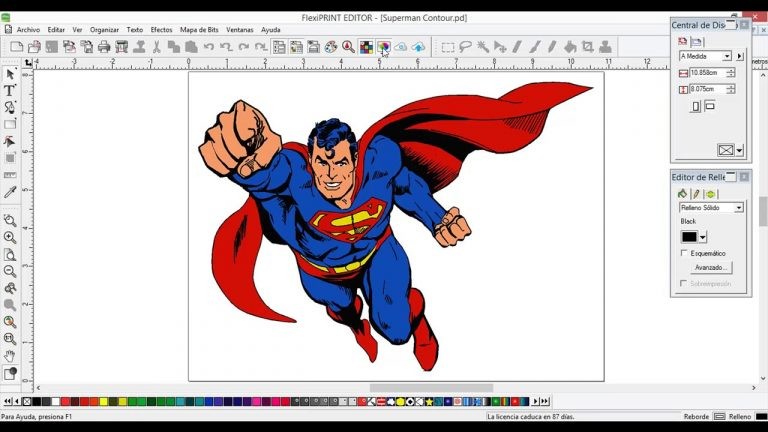Screen dimensions: 768x432
Task: Enable the Esquemático checkbox
Action: 684,253
